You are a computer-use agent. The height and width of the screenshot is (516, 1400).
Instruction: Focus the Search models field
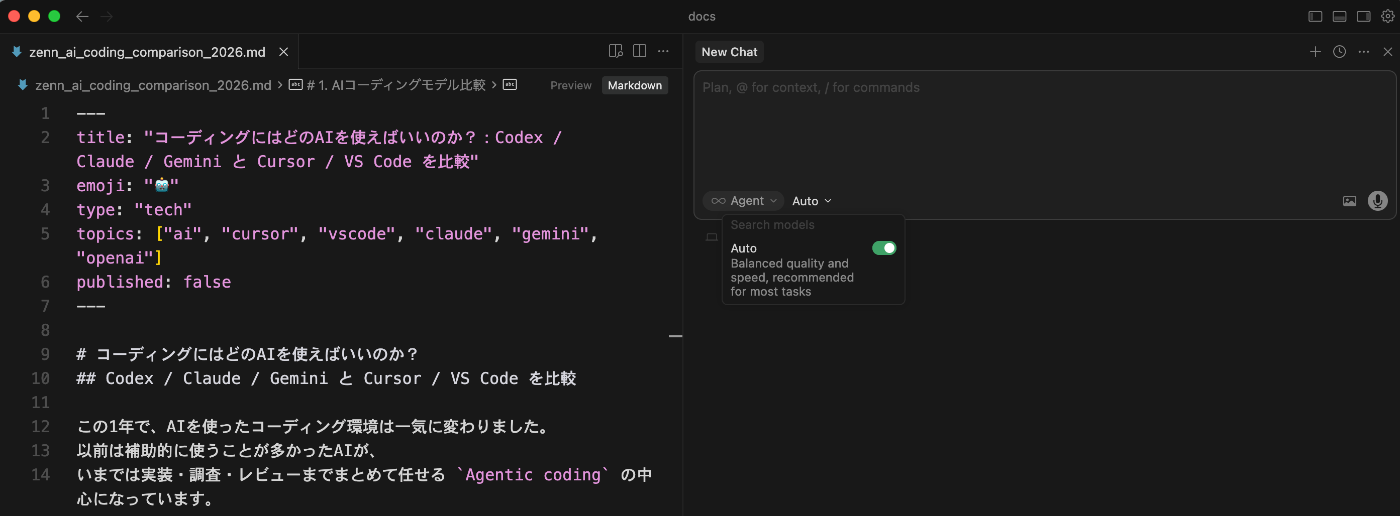[x=813, y=225]
